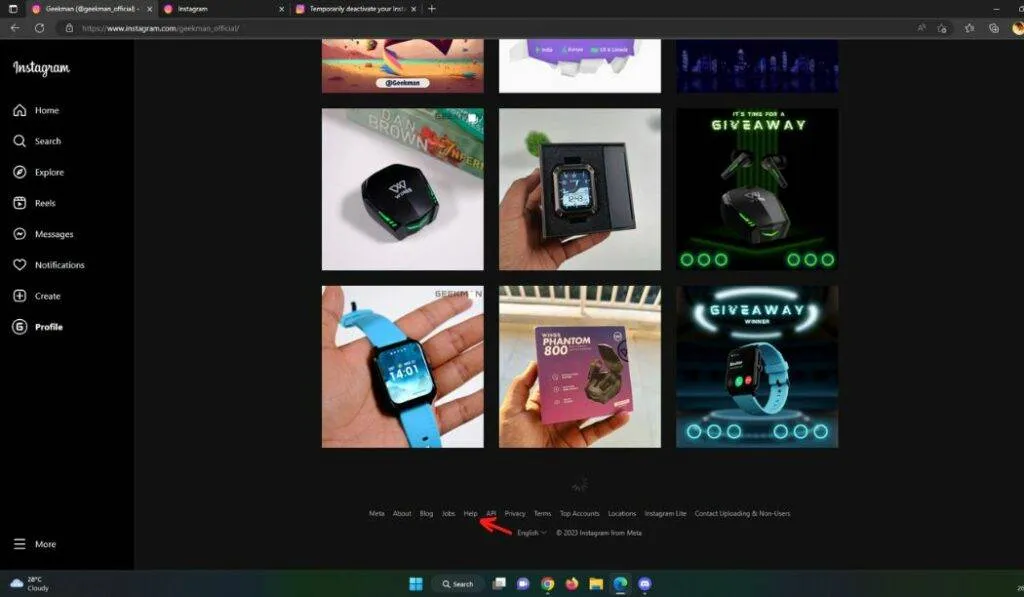The width and height of the screenshot is (1024, 597).
Task: Launch Firefox from the taskbar
Action: [572, 584]
